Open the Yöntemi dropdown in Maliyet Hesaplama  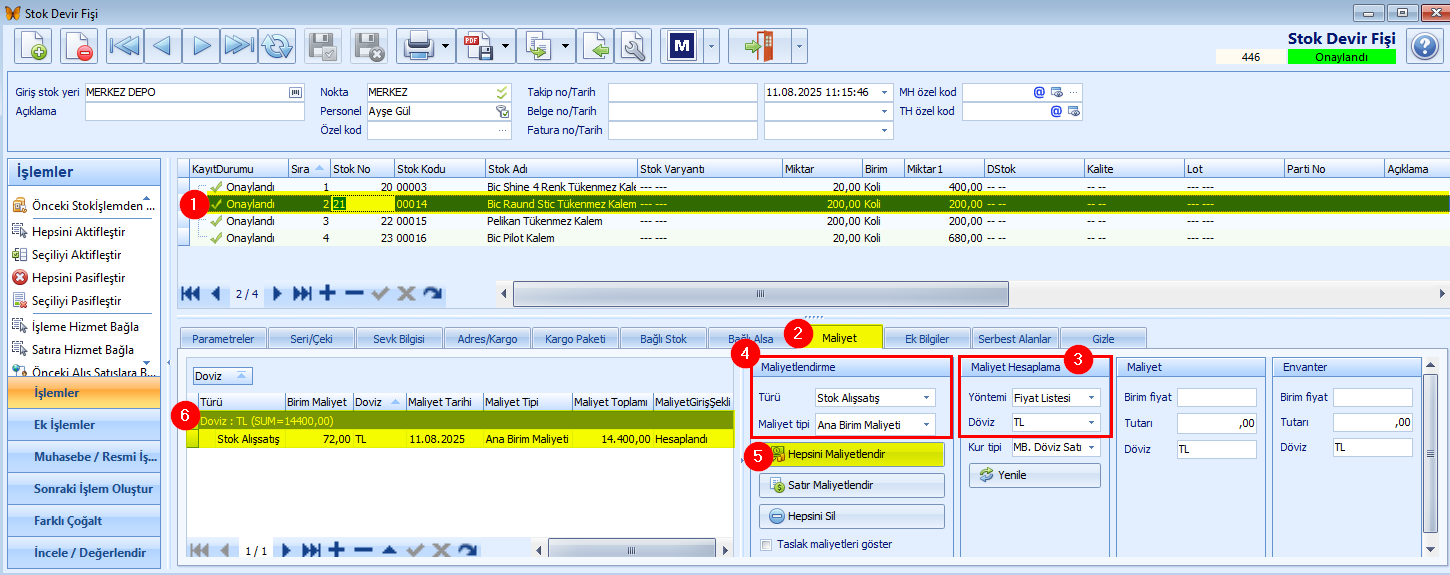[x=1092, y=398]
